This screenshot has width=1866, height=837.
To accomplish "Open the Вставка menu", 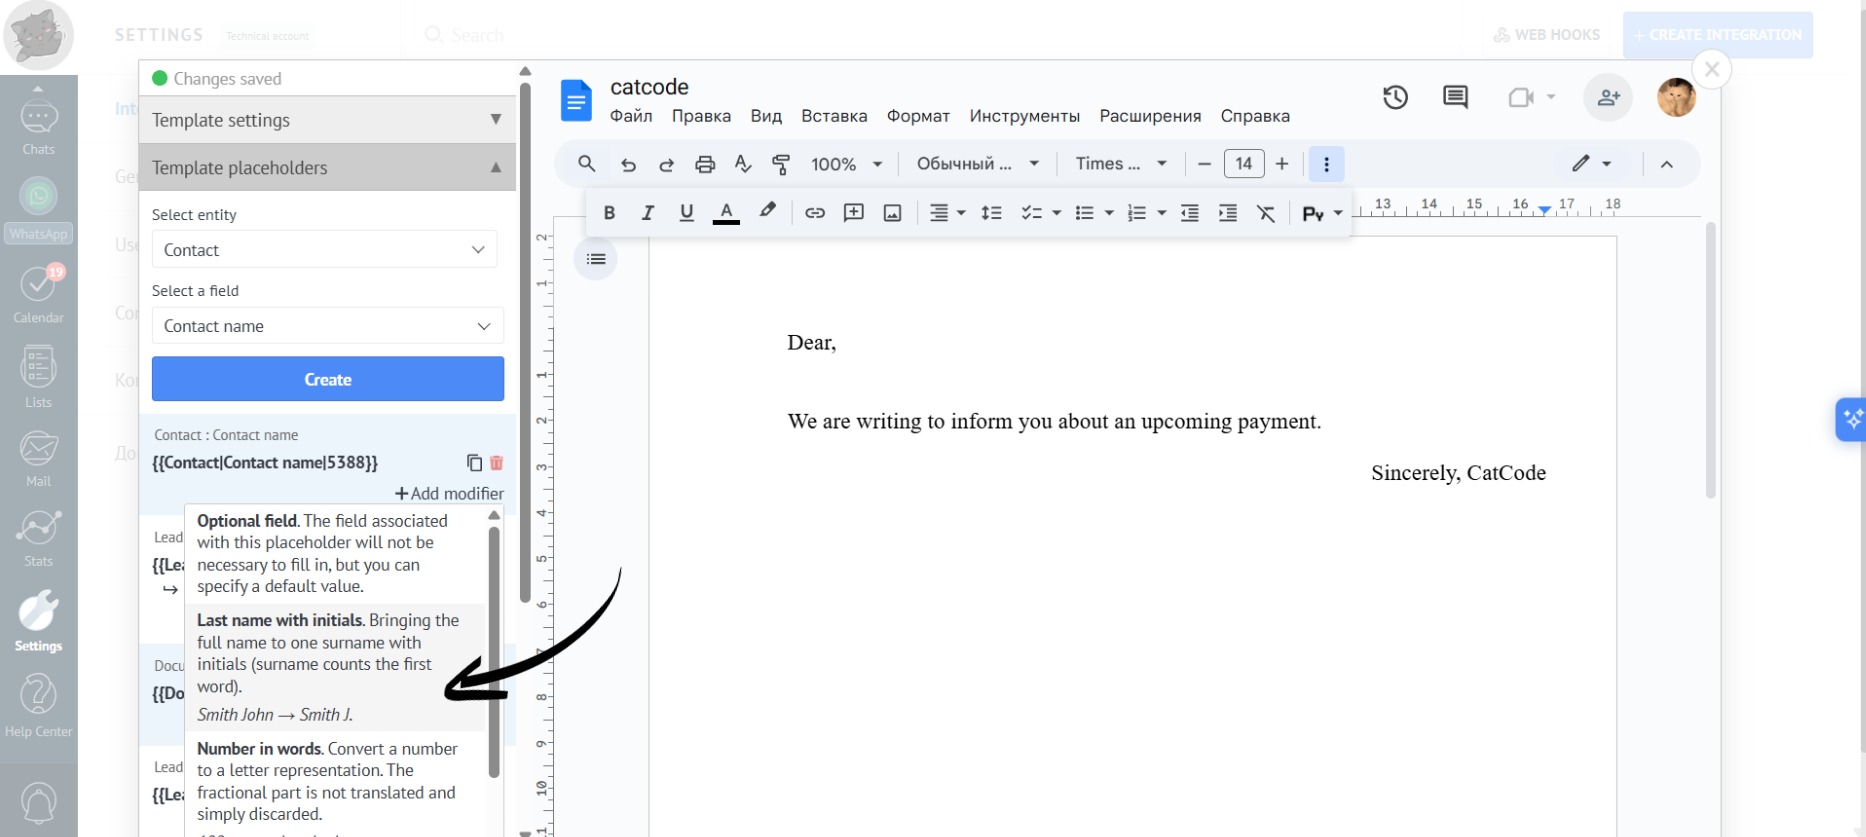I will point(833,116).
